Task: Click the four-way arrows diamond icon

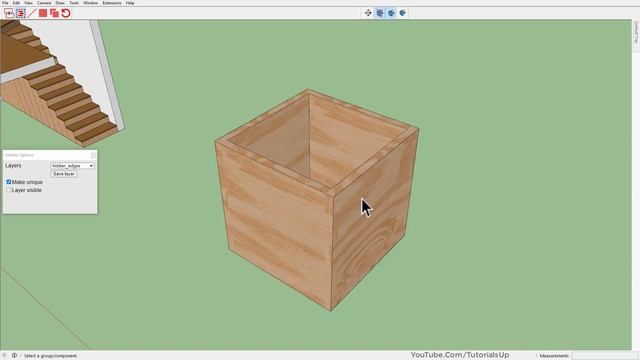Action: pos(368,13)
